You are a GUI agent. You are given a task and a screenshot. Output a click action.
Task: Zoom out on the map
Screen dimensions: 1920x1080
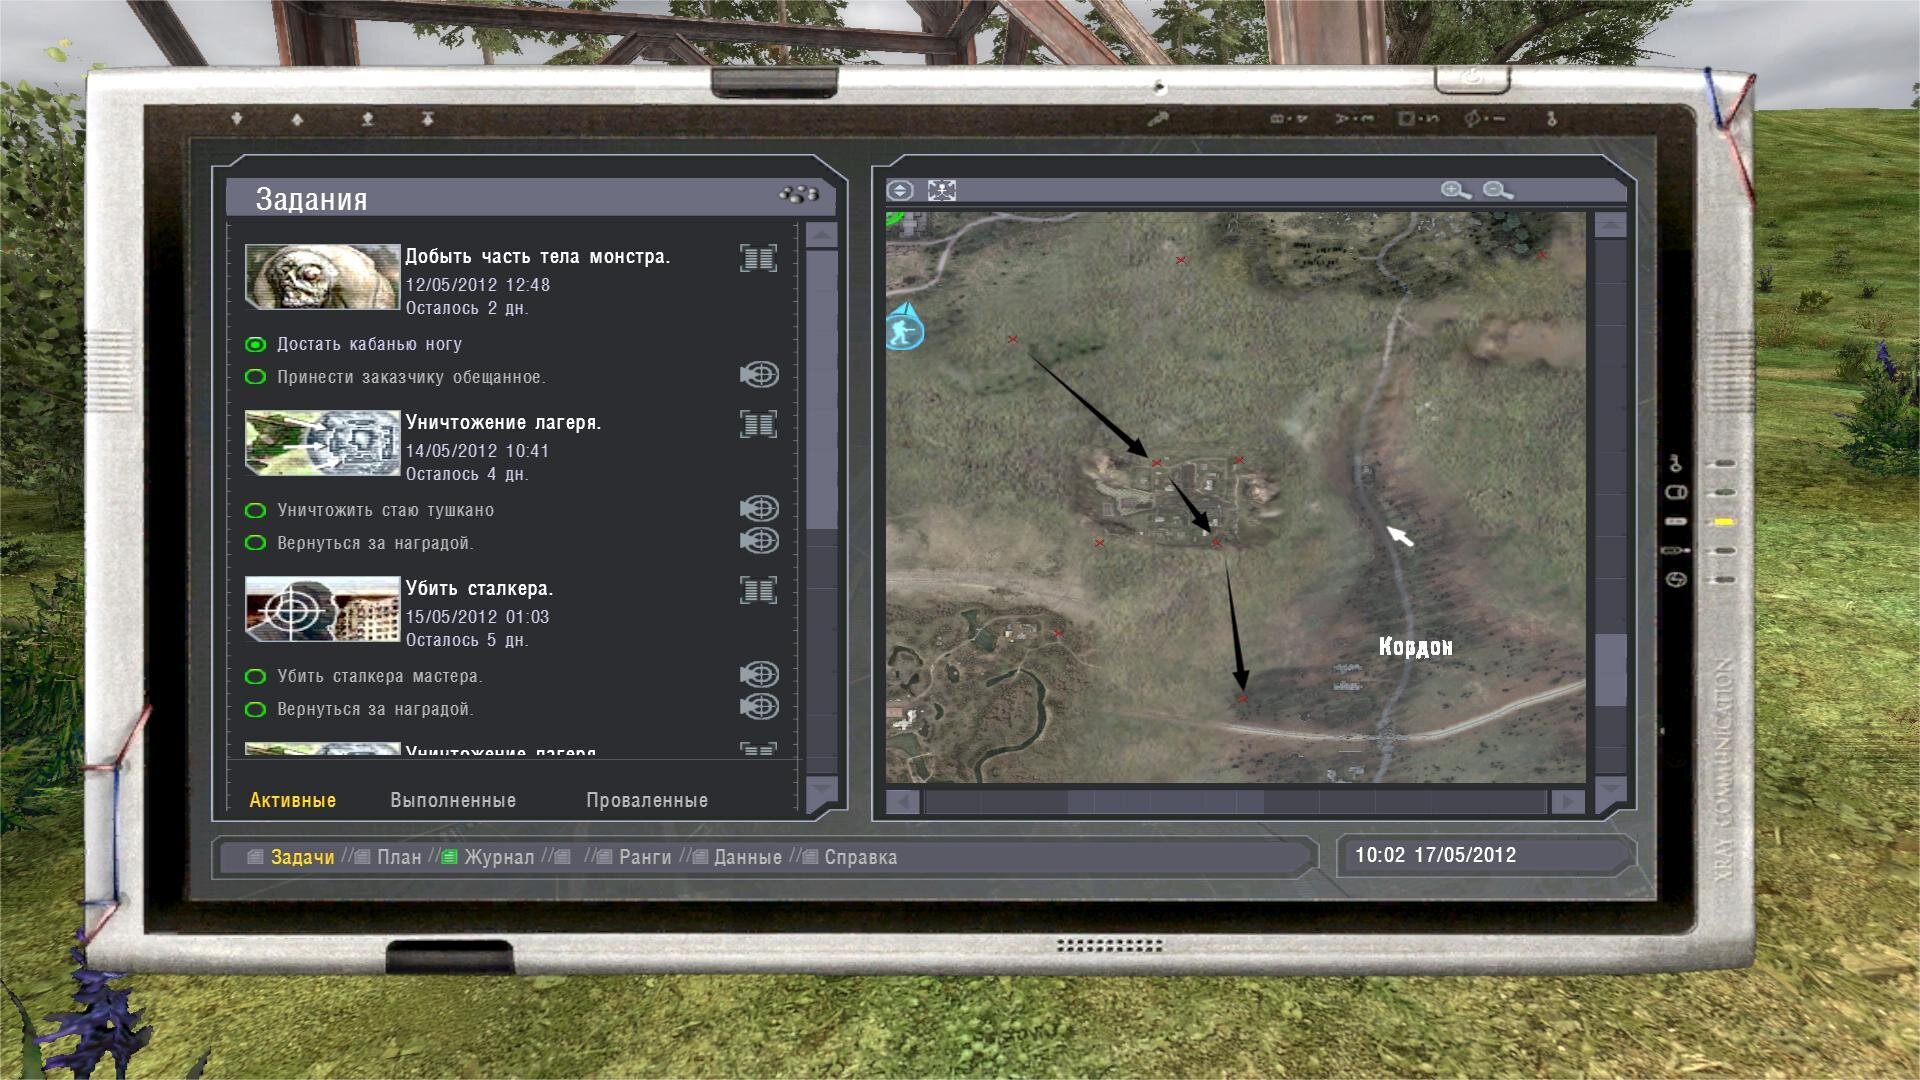[x=1497, y=190]
